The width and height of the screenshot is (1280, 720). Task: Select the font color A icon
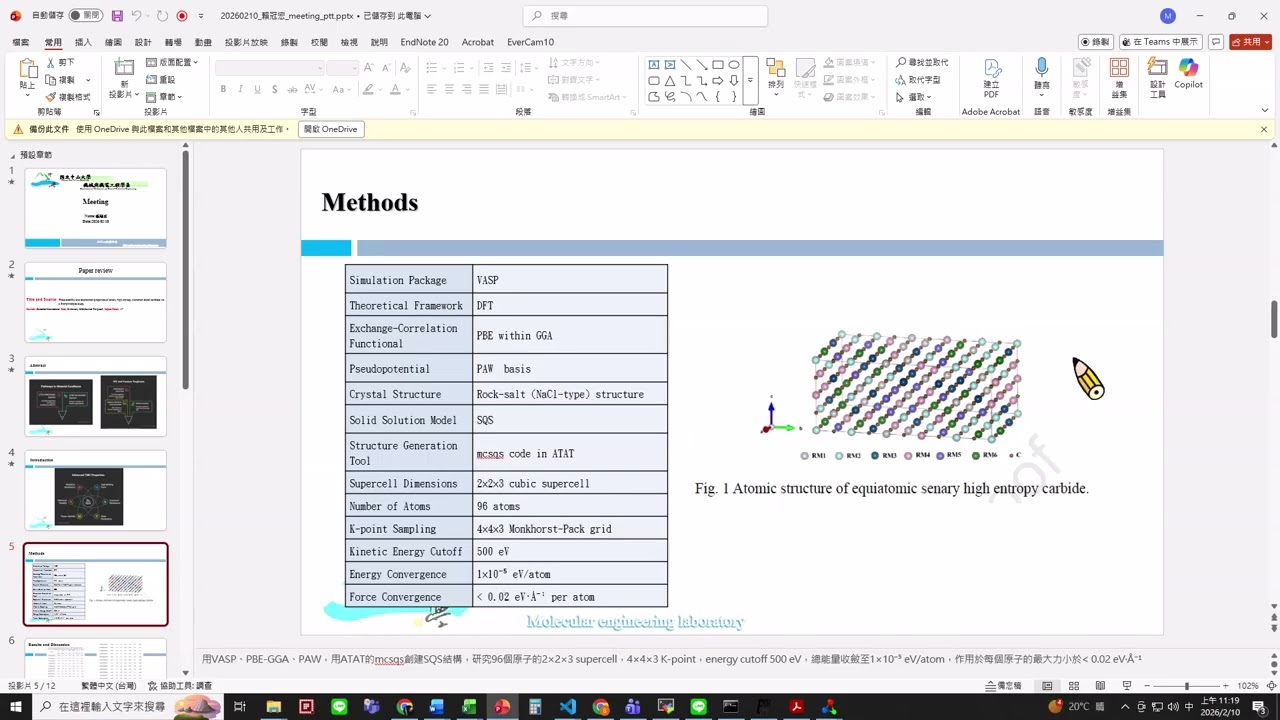click(395, 89)
